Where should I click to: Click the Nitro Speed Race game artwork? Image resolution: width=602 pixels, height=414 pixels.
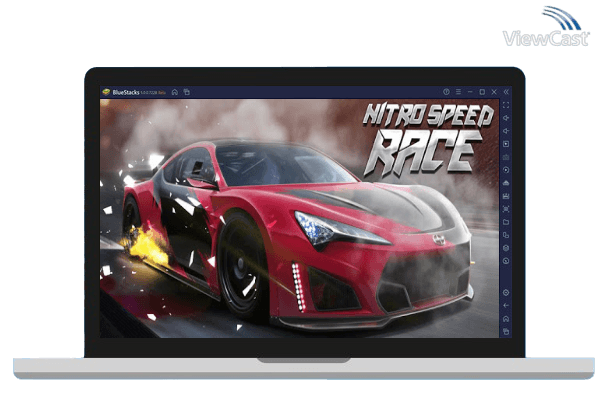click(x=299, y=219)
